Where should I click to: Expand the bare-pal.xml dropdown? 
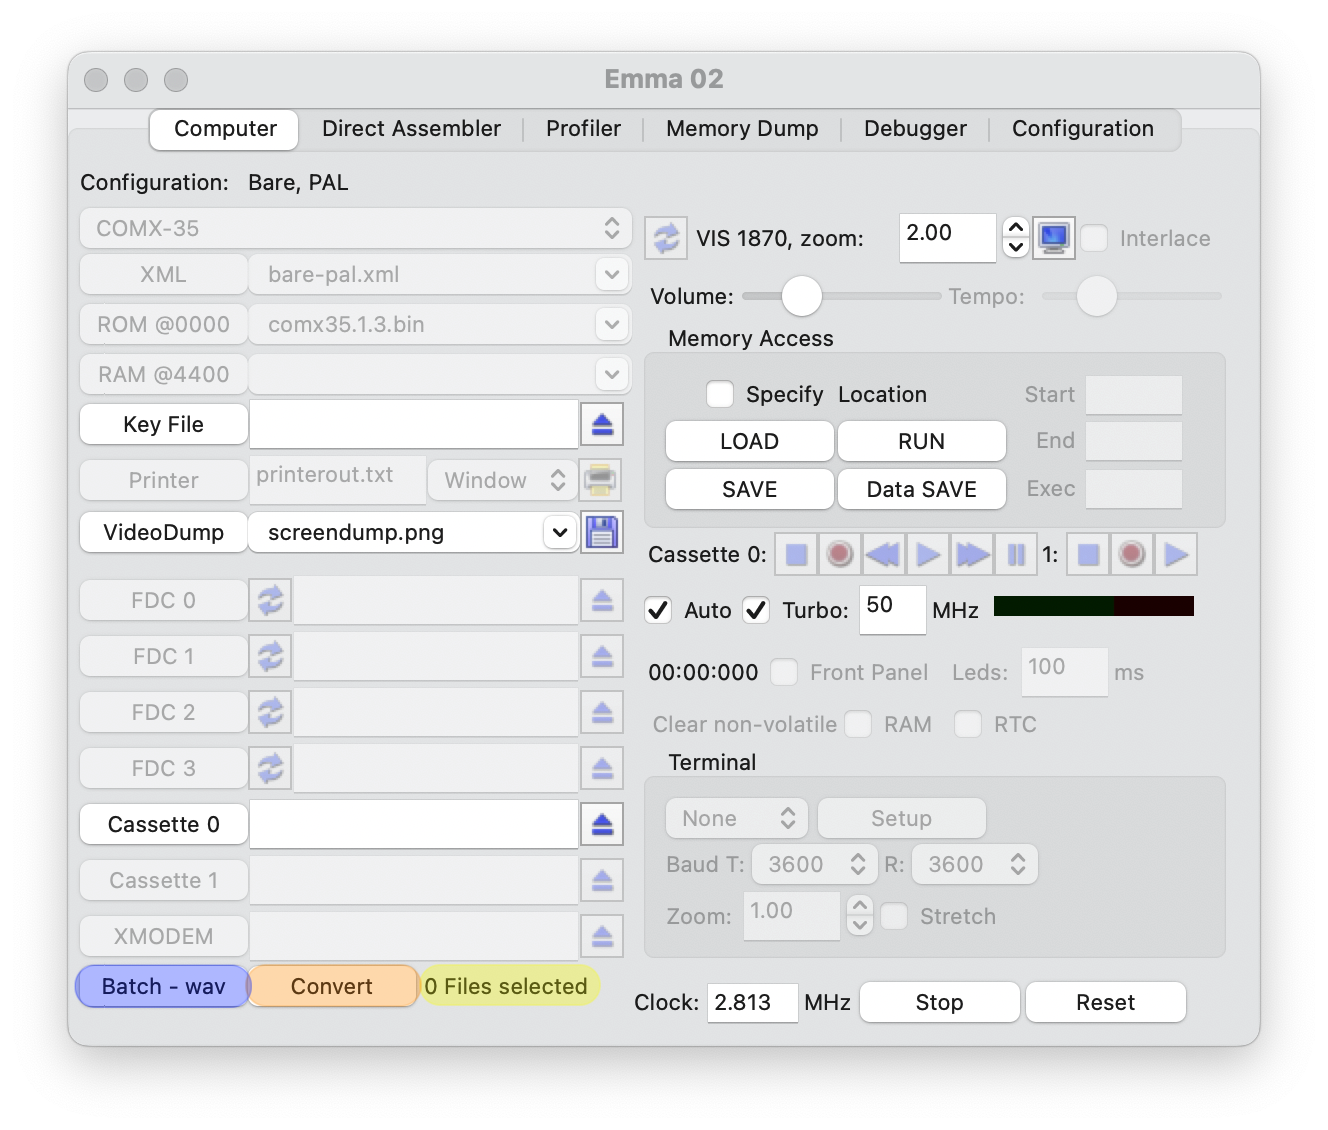pos(611,274)
